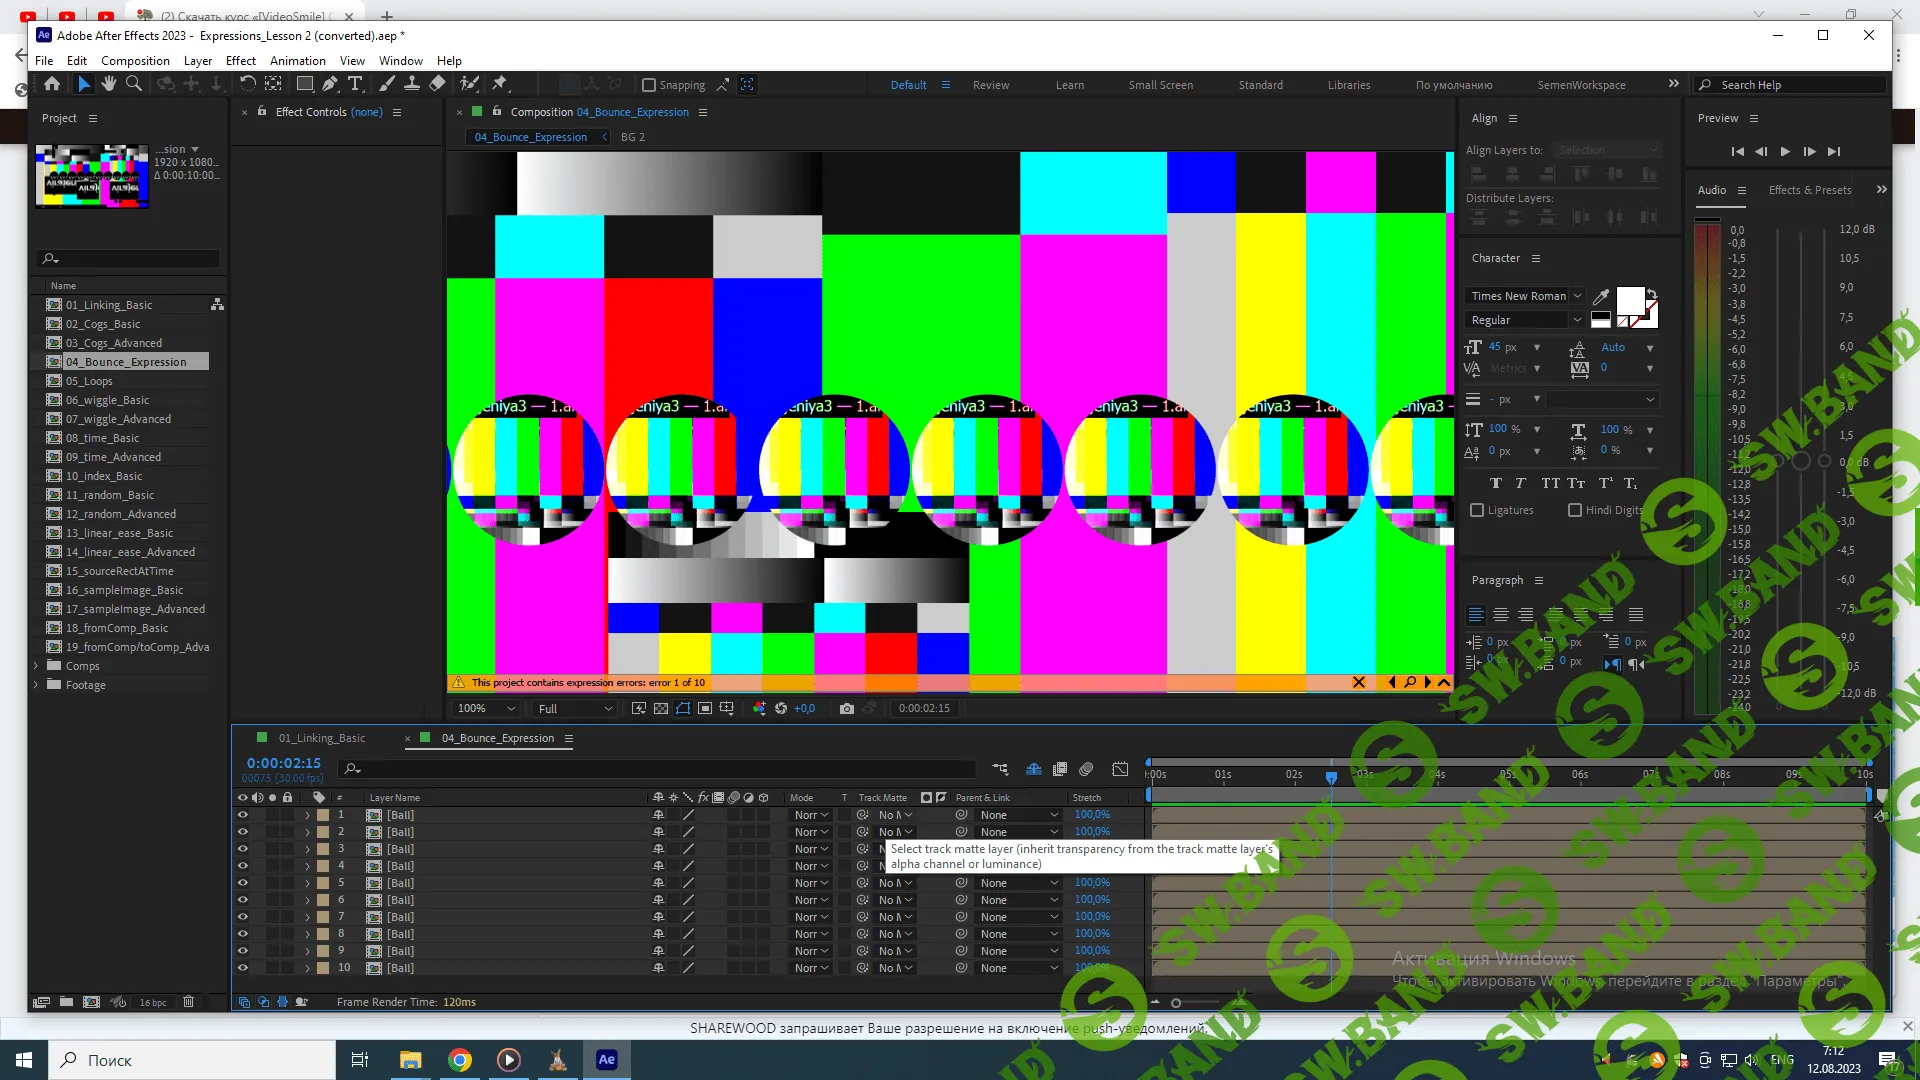Select the Horizontal Type tool
Viewport: 1920px width, 1080px height.
pos(355,84)
